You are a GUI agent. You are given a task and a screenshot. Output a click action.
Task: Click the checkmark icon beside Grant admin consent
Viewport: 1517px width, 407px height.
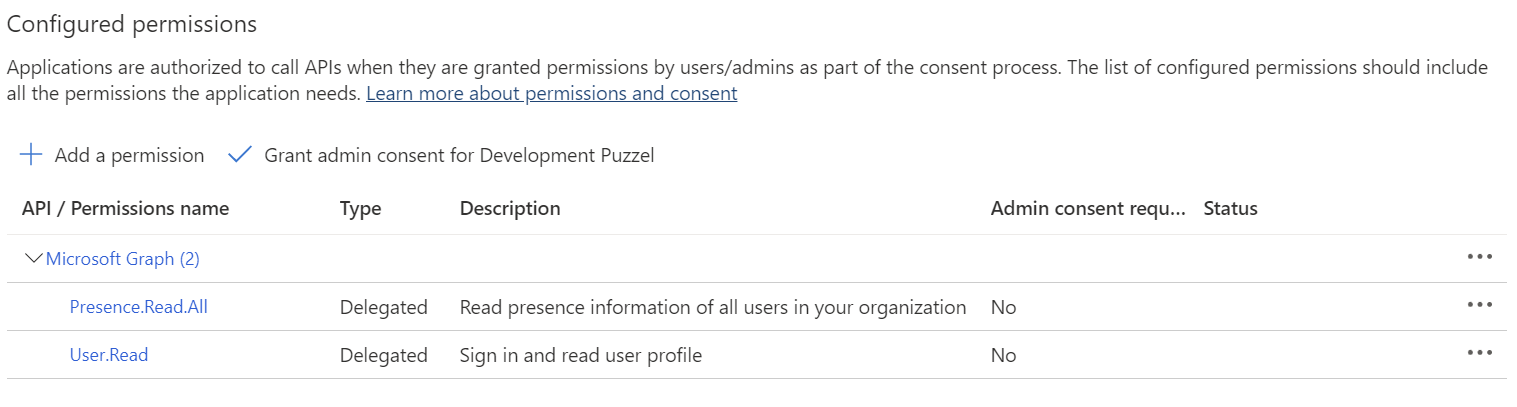point(240,155)
